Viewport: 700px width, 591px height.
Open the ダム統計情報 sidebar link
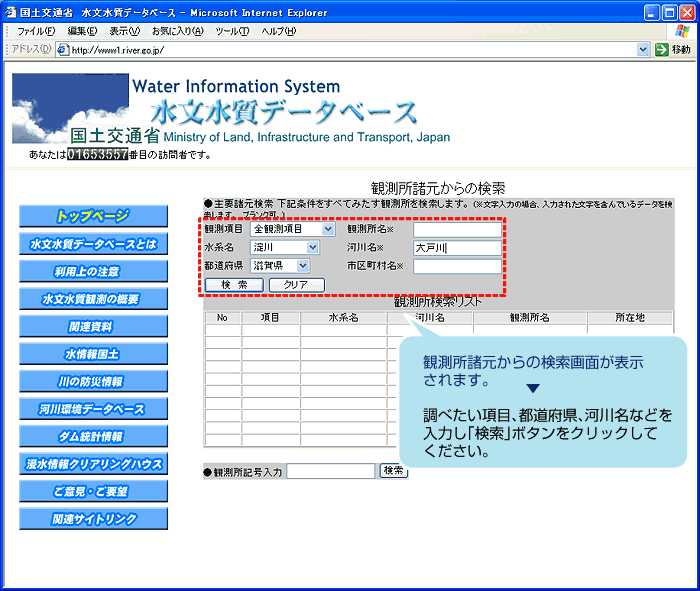(x=93, y=436)
